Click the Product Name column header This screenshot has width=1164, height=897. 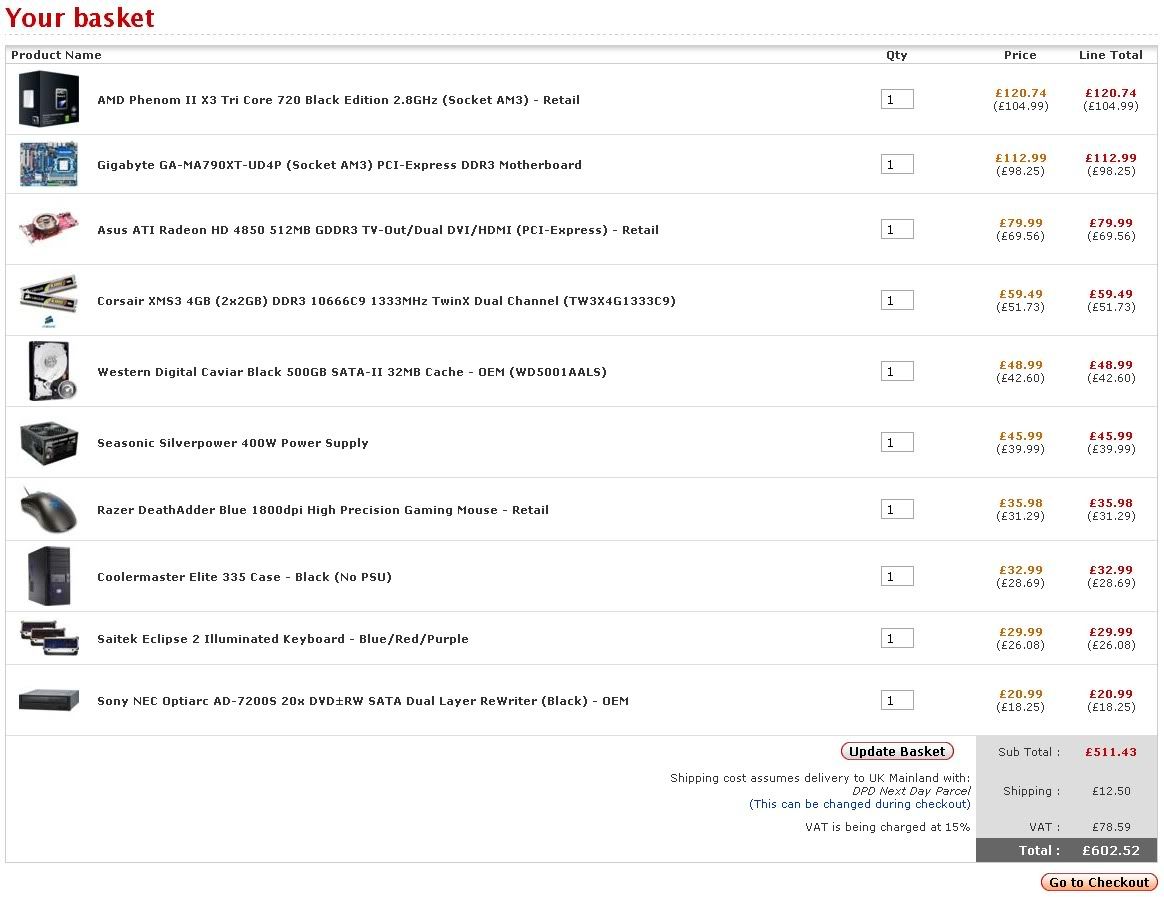[x=56, y=55]
